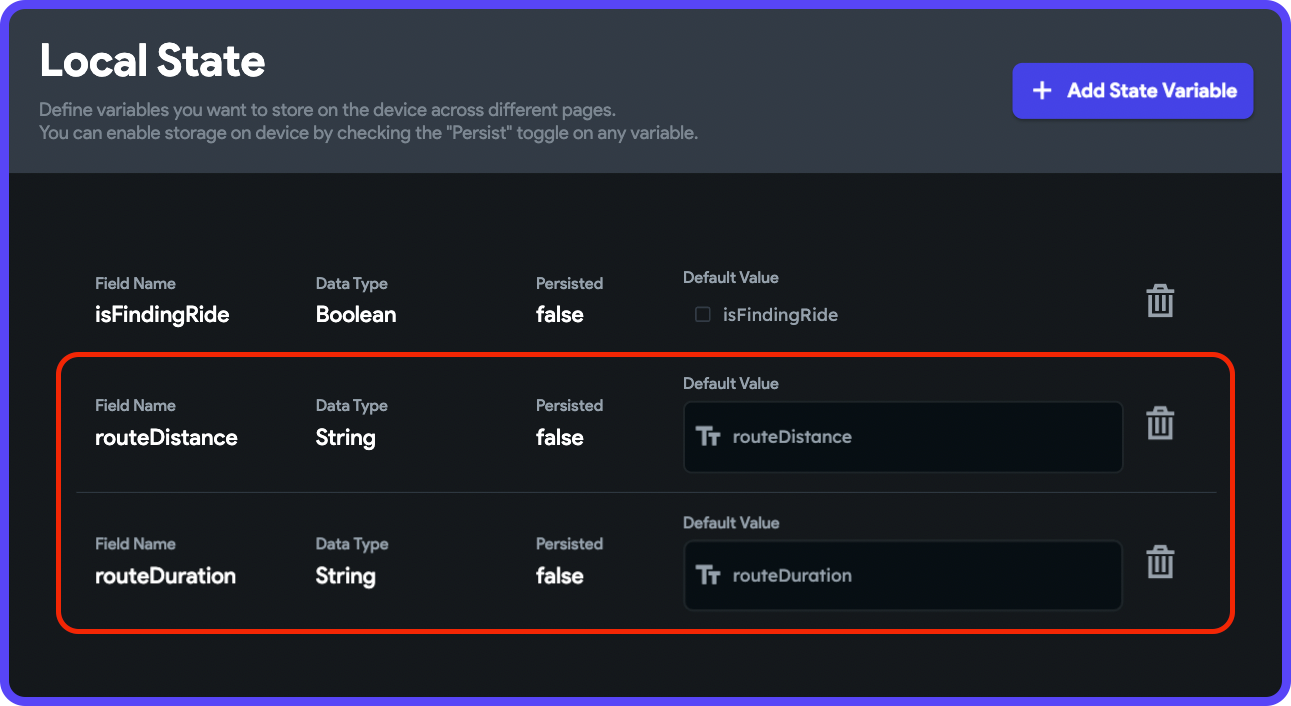Select the trash icon beside isFindingRide row
The image size is (1291, 706).
pos(1159,299)
